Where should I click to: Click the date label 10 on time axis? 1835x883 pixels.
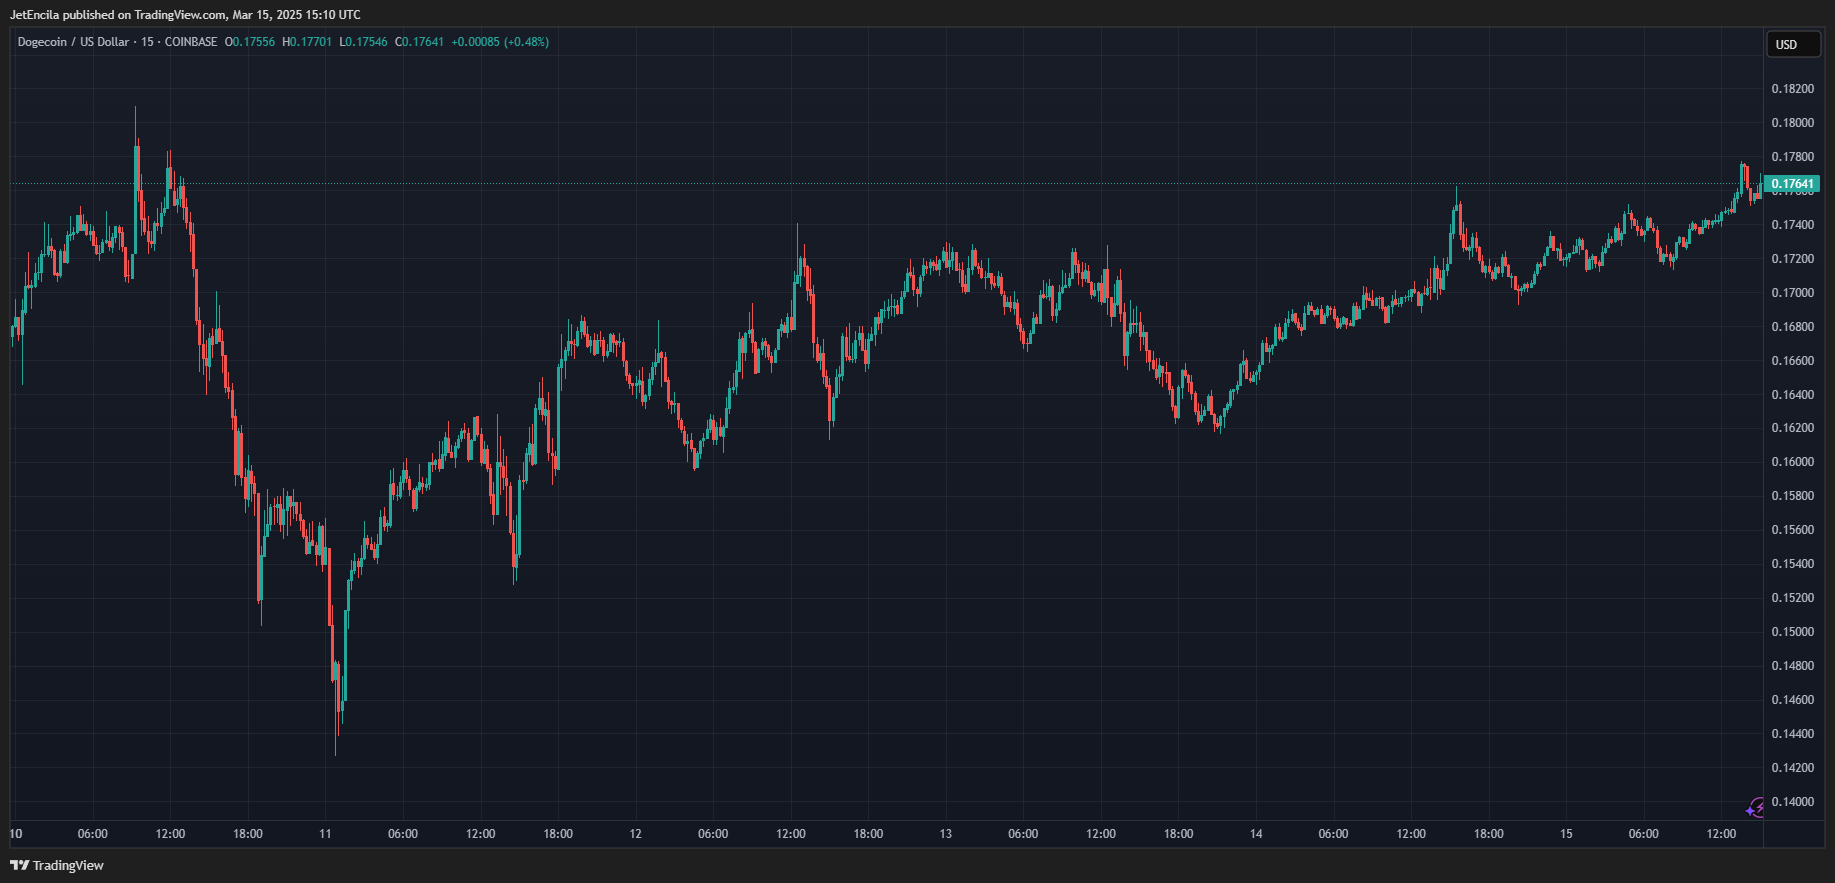coord(15,834)
